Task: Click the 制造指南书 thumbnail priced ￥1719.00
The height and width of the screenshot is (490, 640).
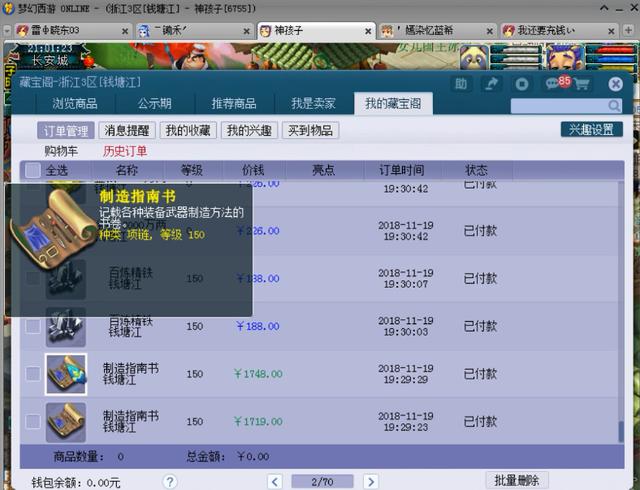Action: pyautogui.click(x=66, y=422)
